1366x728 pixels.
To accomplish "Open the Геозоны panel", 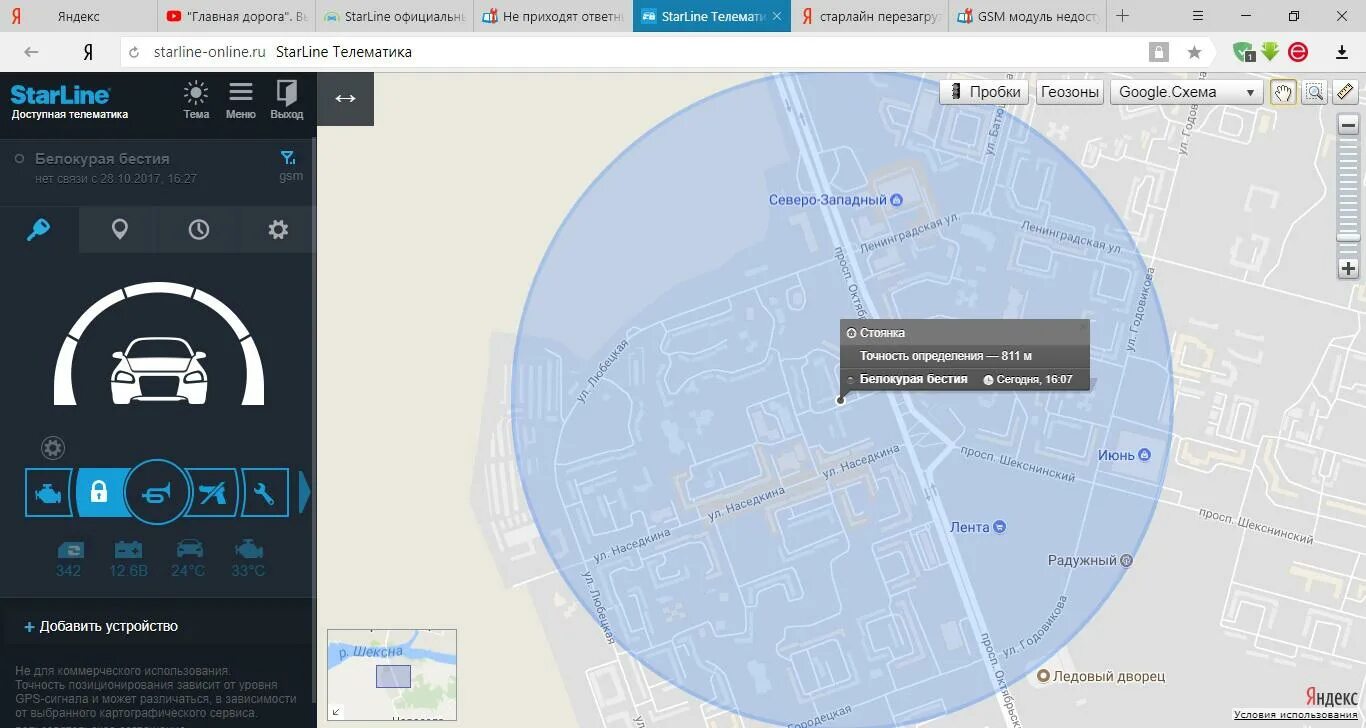I will coord(1070,92).
